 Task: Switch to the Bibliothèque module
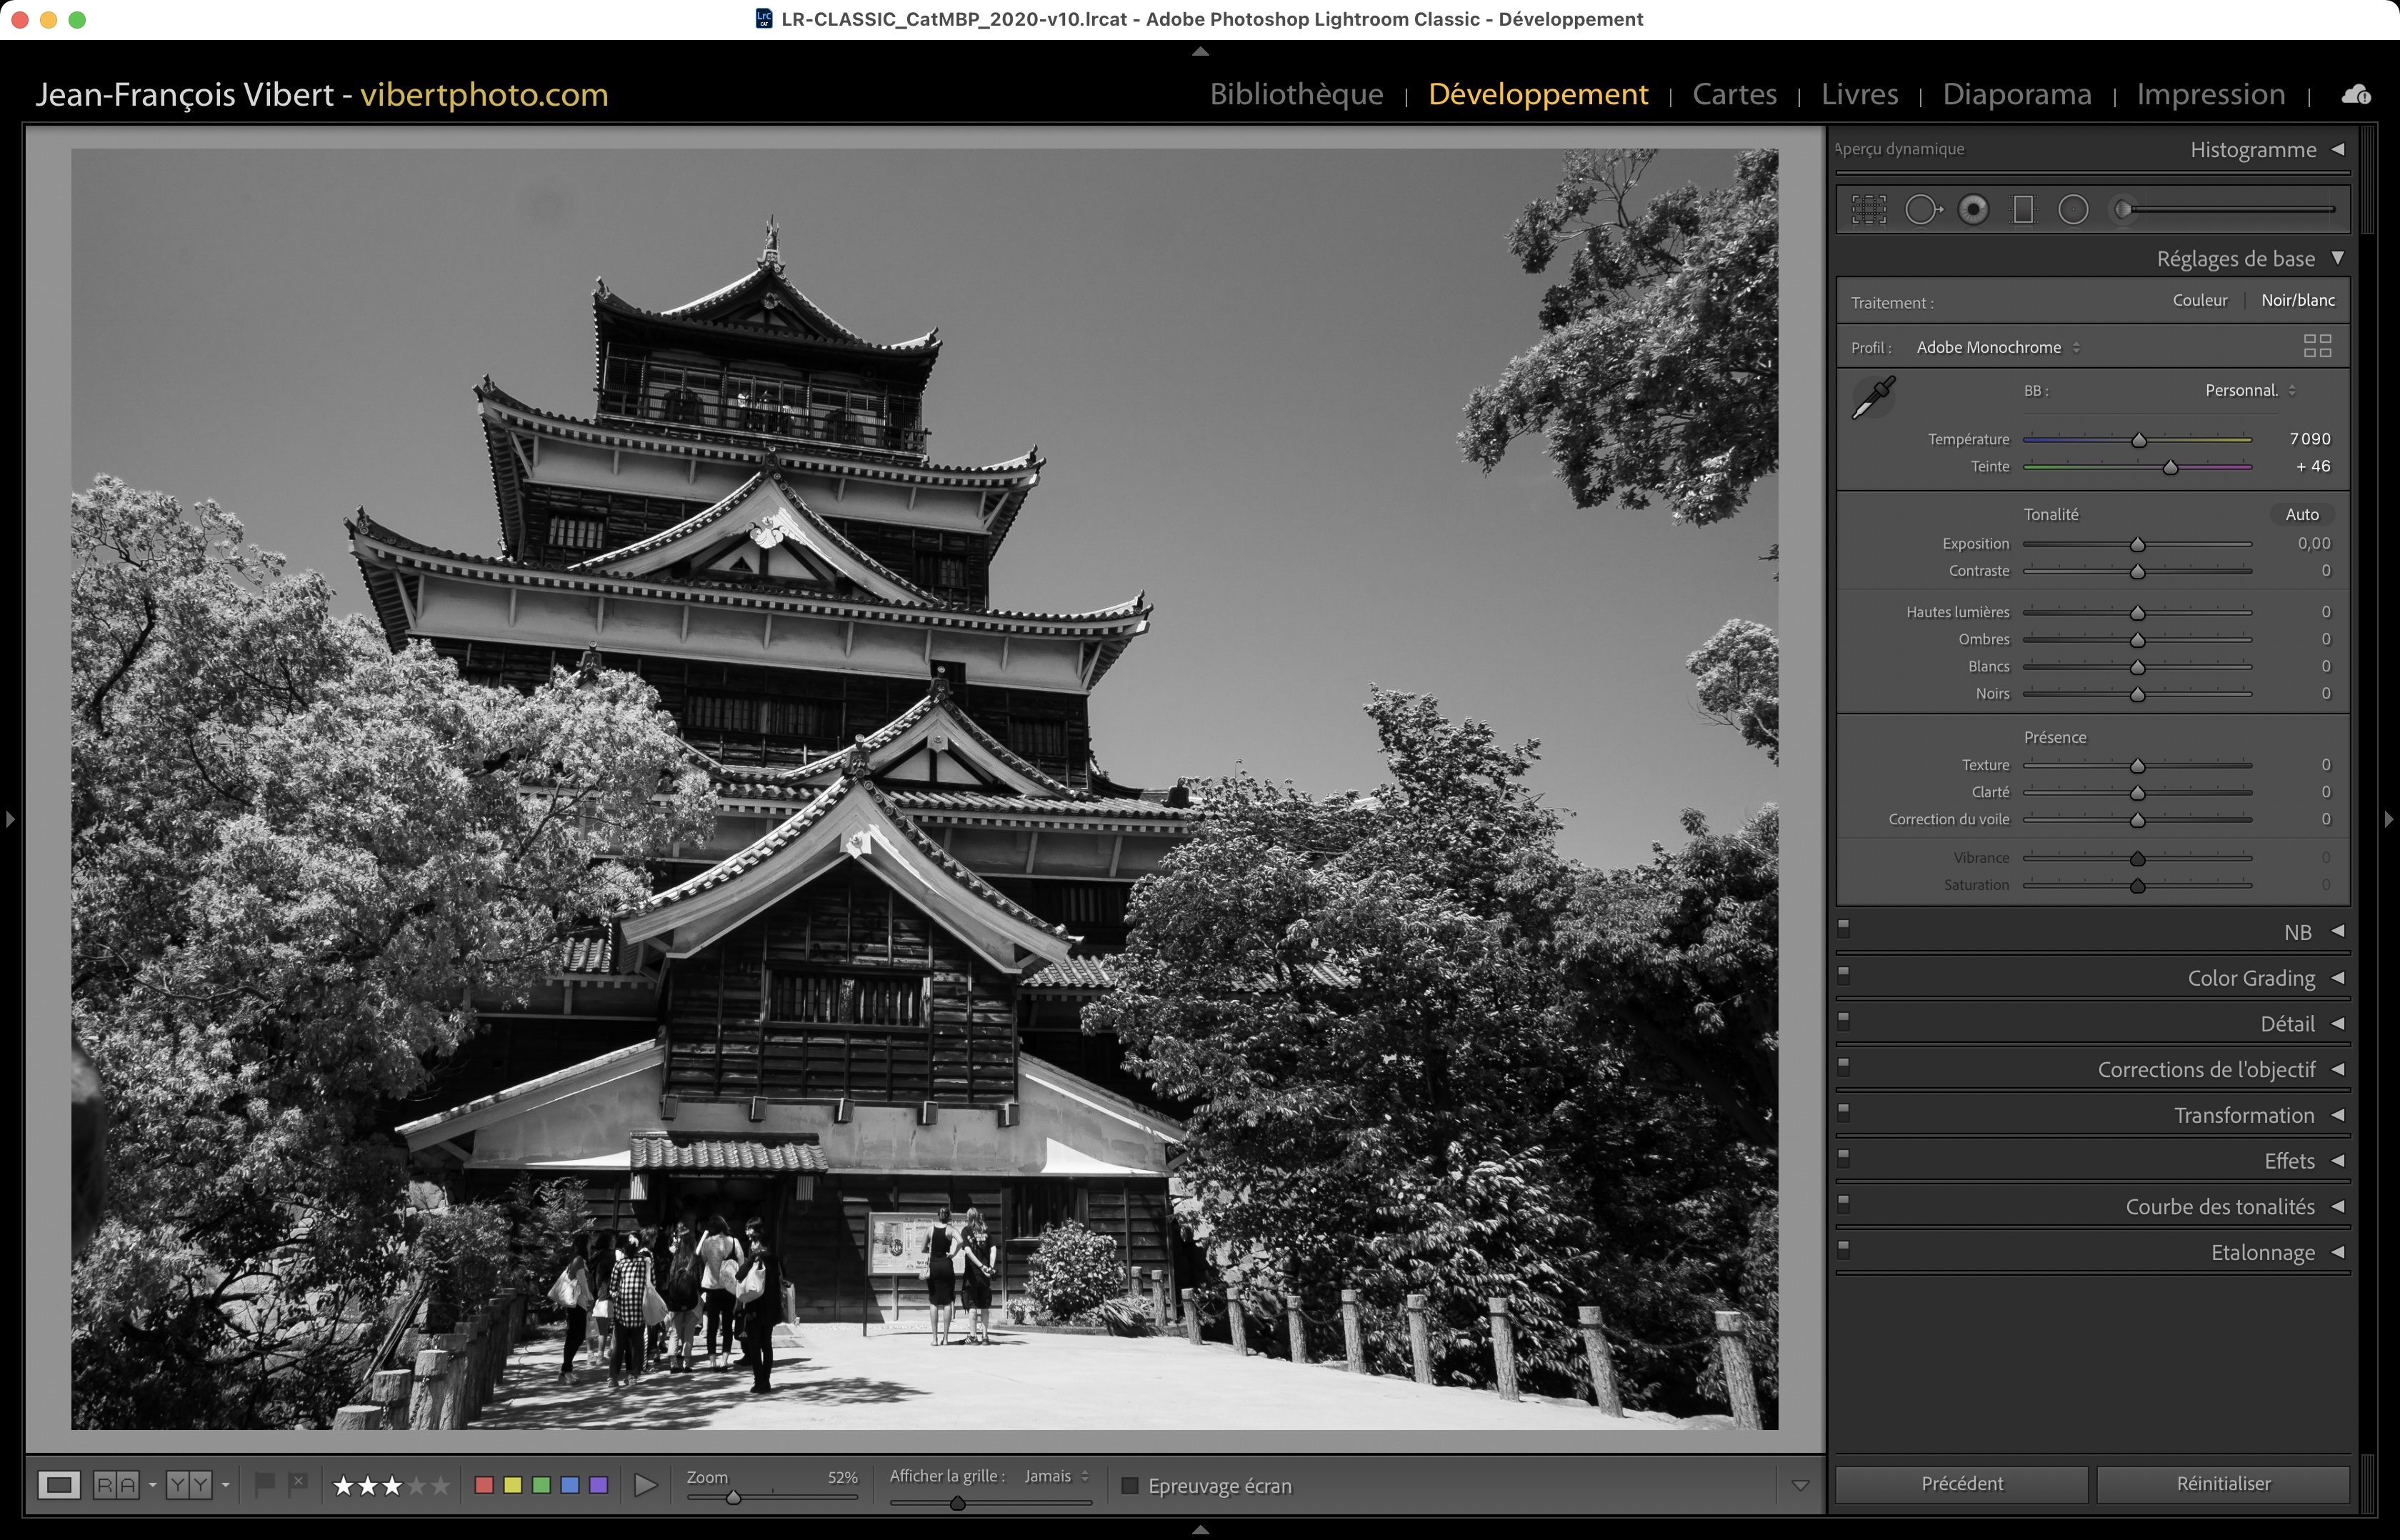[x=1296, y=94]
